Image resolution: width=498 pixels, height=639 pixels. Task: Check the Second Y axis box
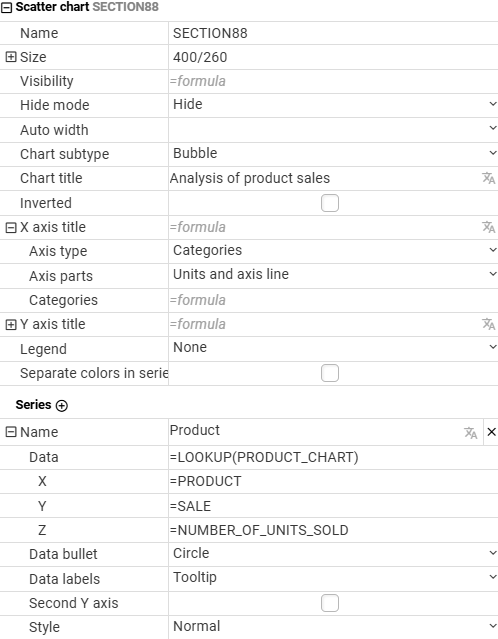coord(330,603)
